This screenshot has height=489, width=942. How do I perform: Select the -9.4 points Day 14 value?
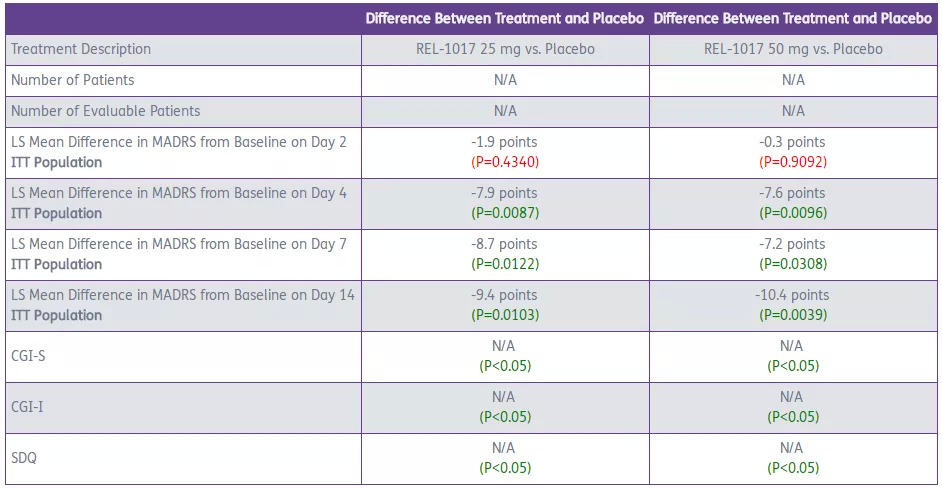coord(505,295)
